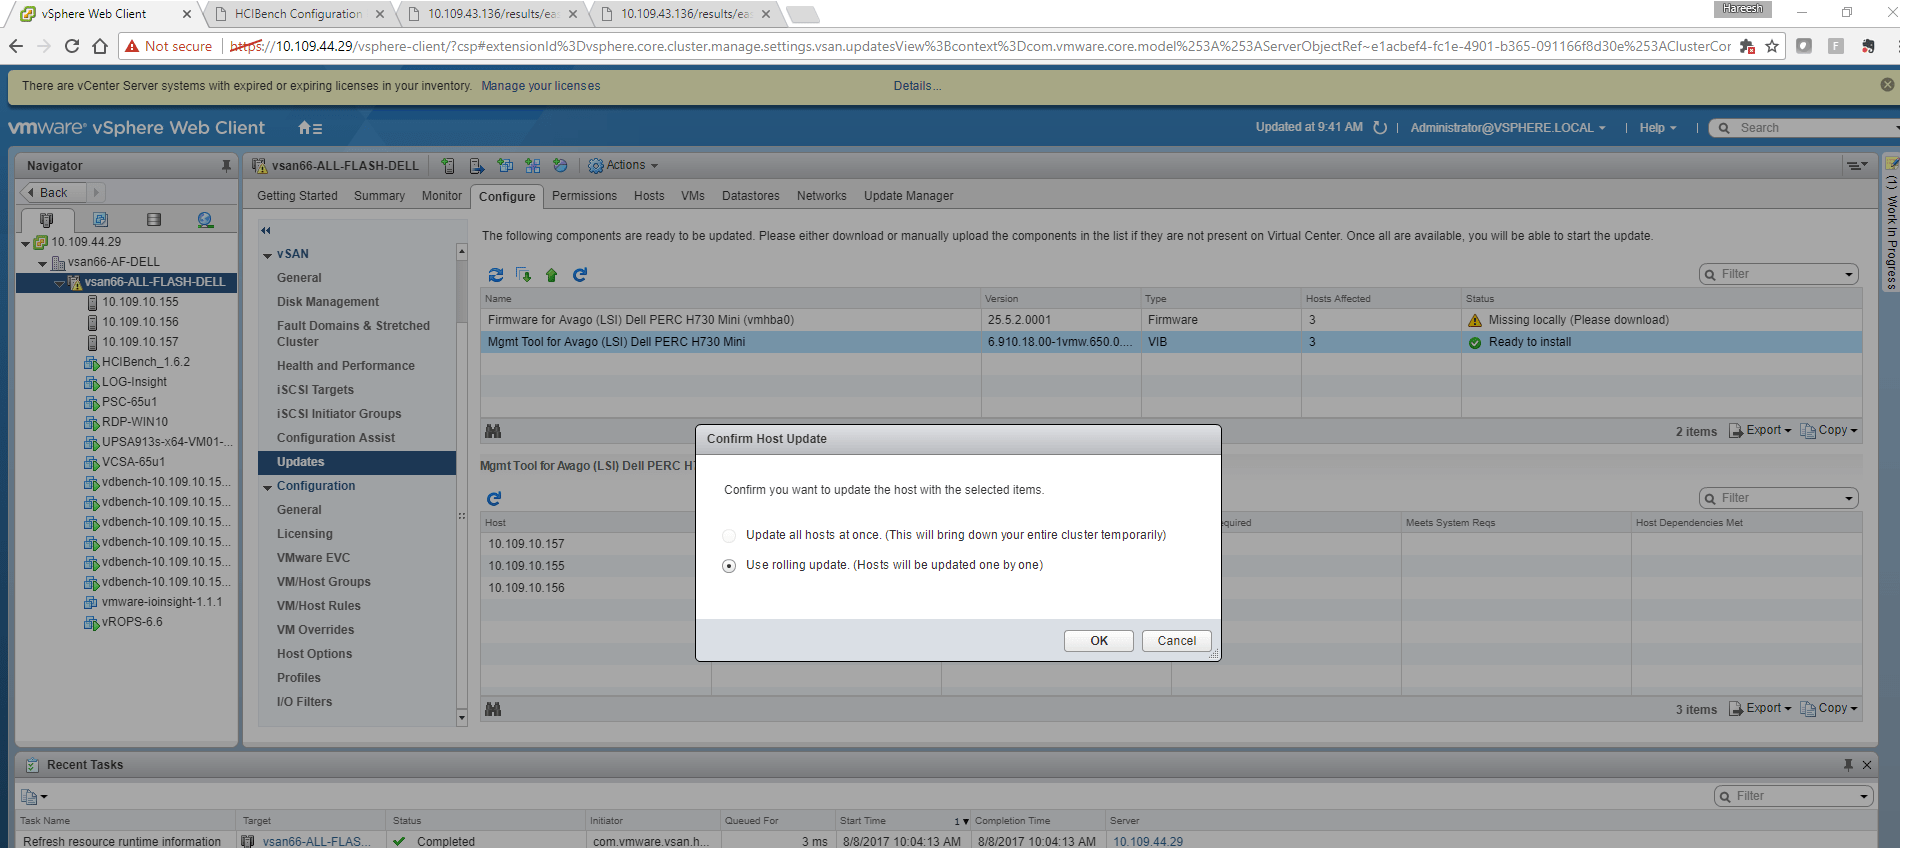Click the Manage your licenses link
Image resolution: width=1905 pixels, height=848 pixels.
540,86
